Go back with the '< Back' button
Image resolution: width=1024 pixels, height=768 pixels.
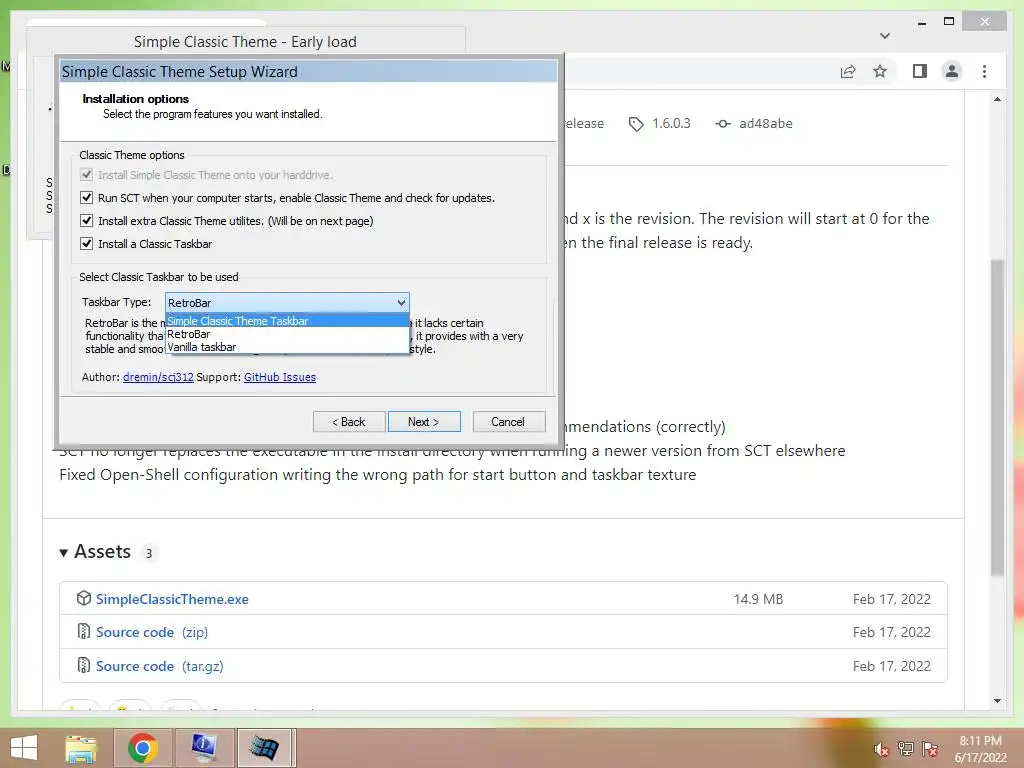pos(349,422)
